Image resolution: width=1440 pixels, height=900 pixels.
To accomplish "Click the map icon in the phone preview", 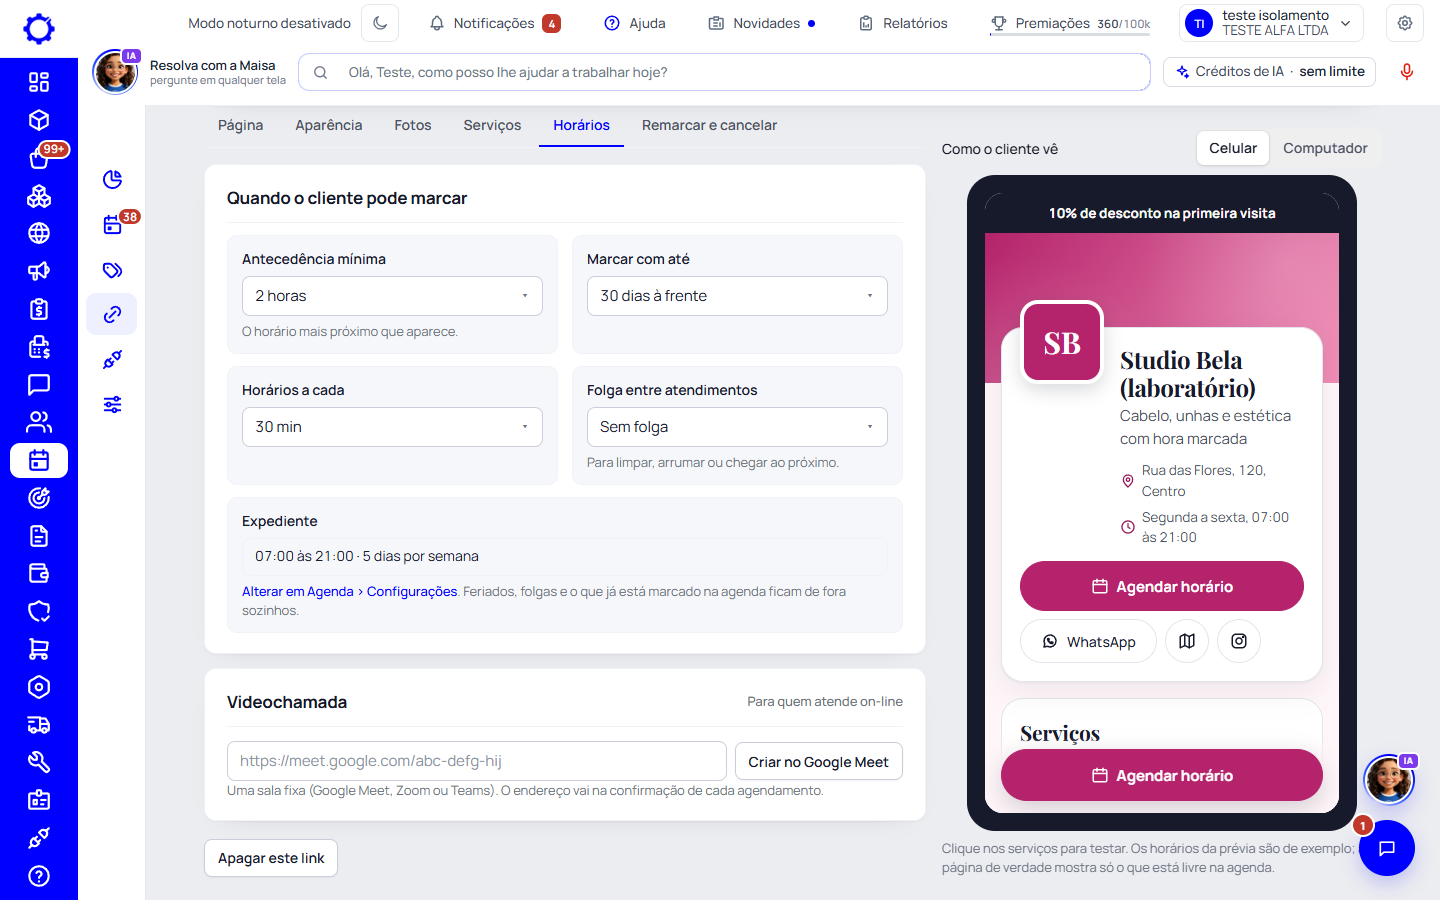I will (1187, 641).
